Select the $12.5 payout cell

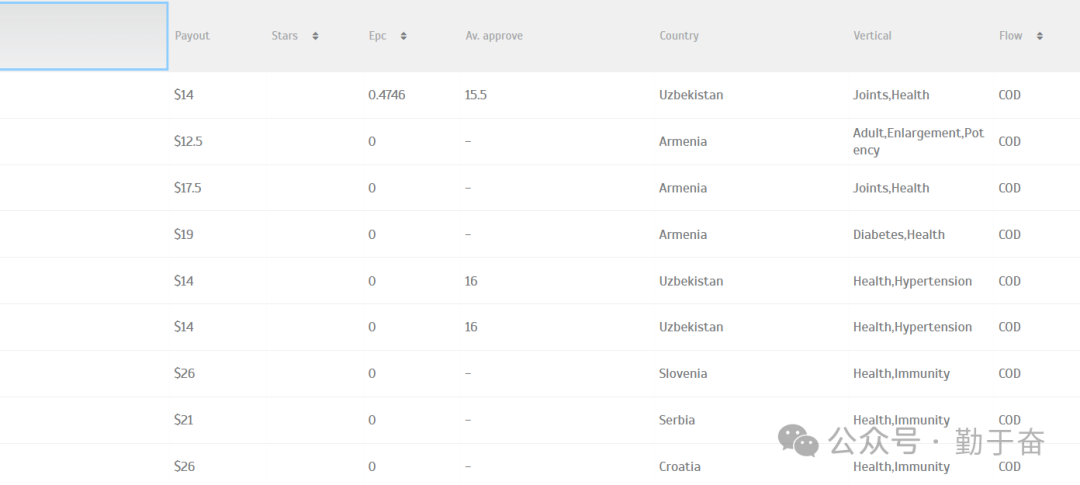188,142
